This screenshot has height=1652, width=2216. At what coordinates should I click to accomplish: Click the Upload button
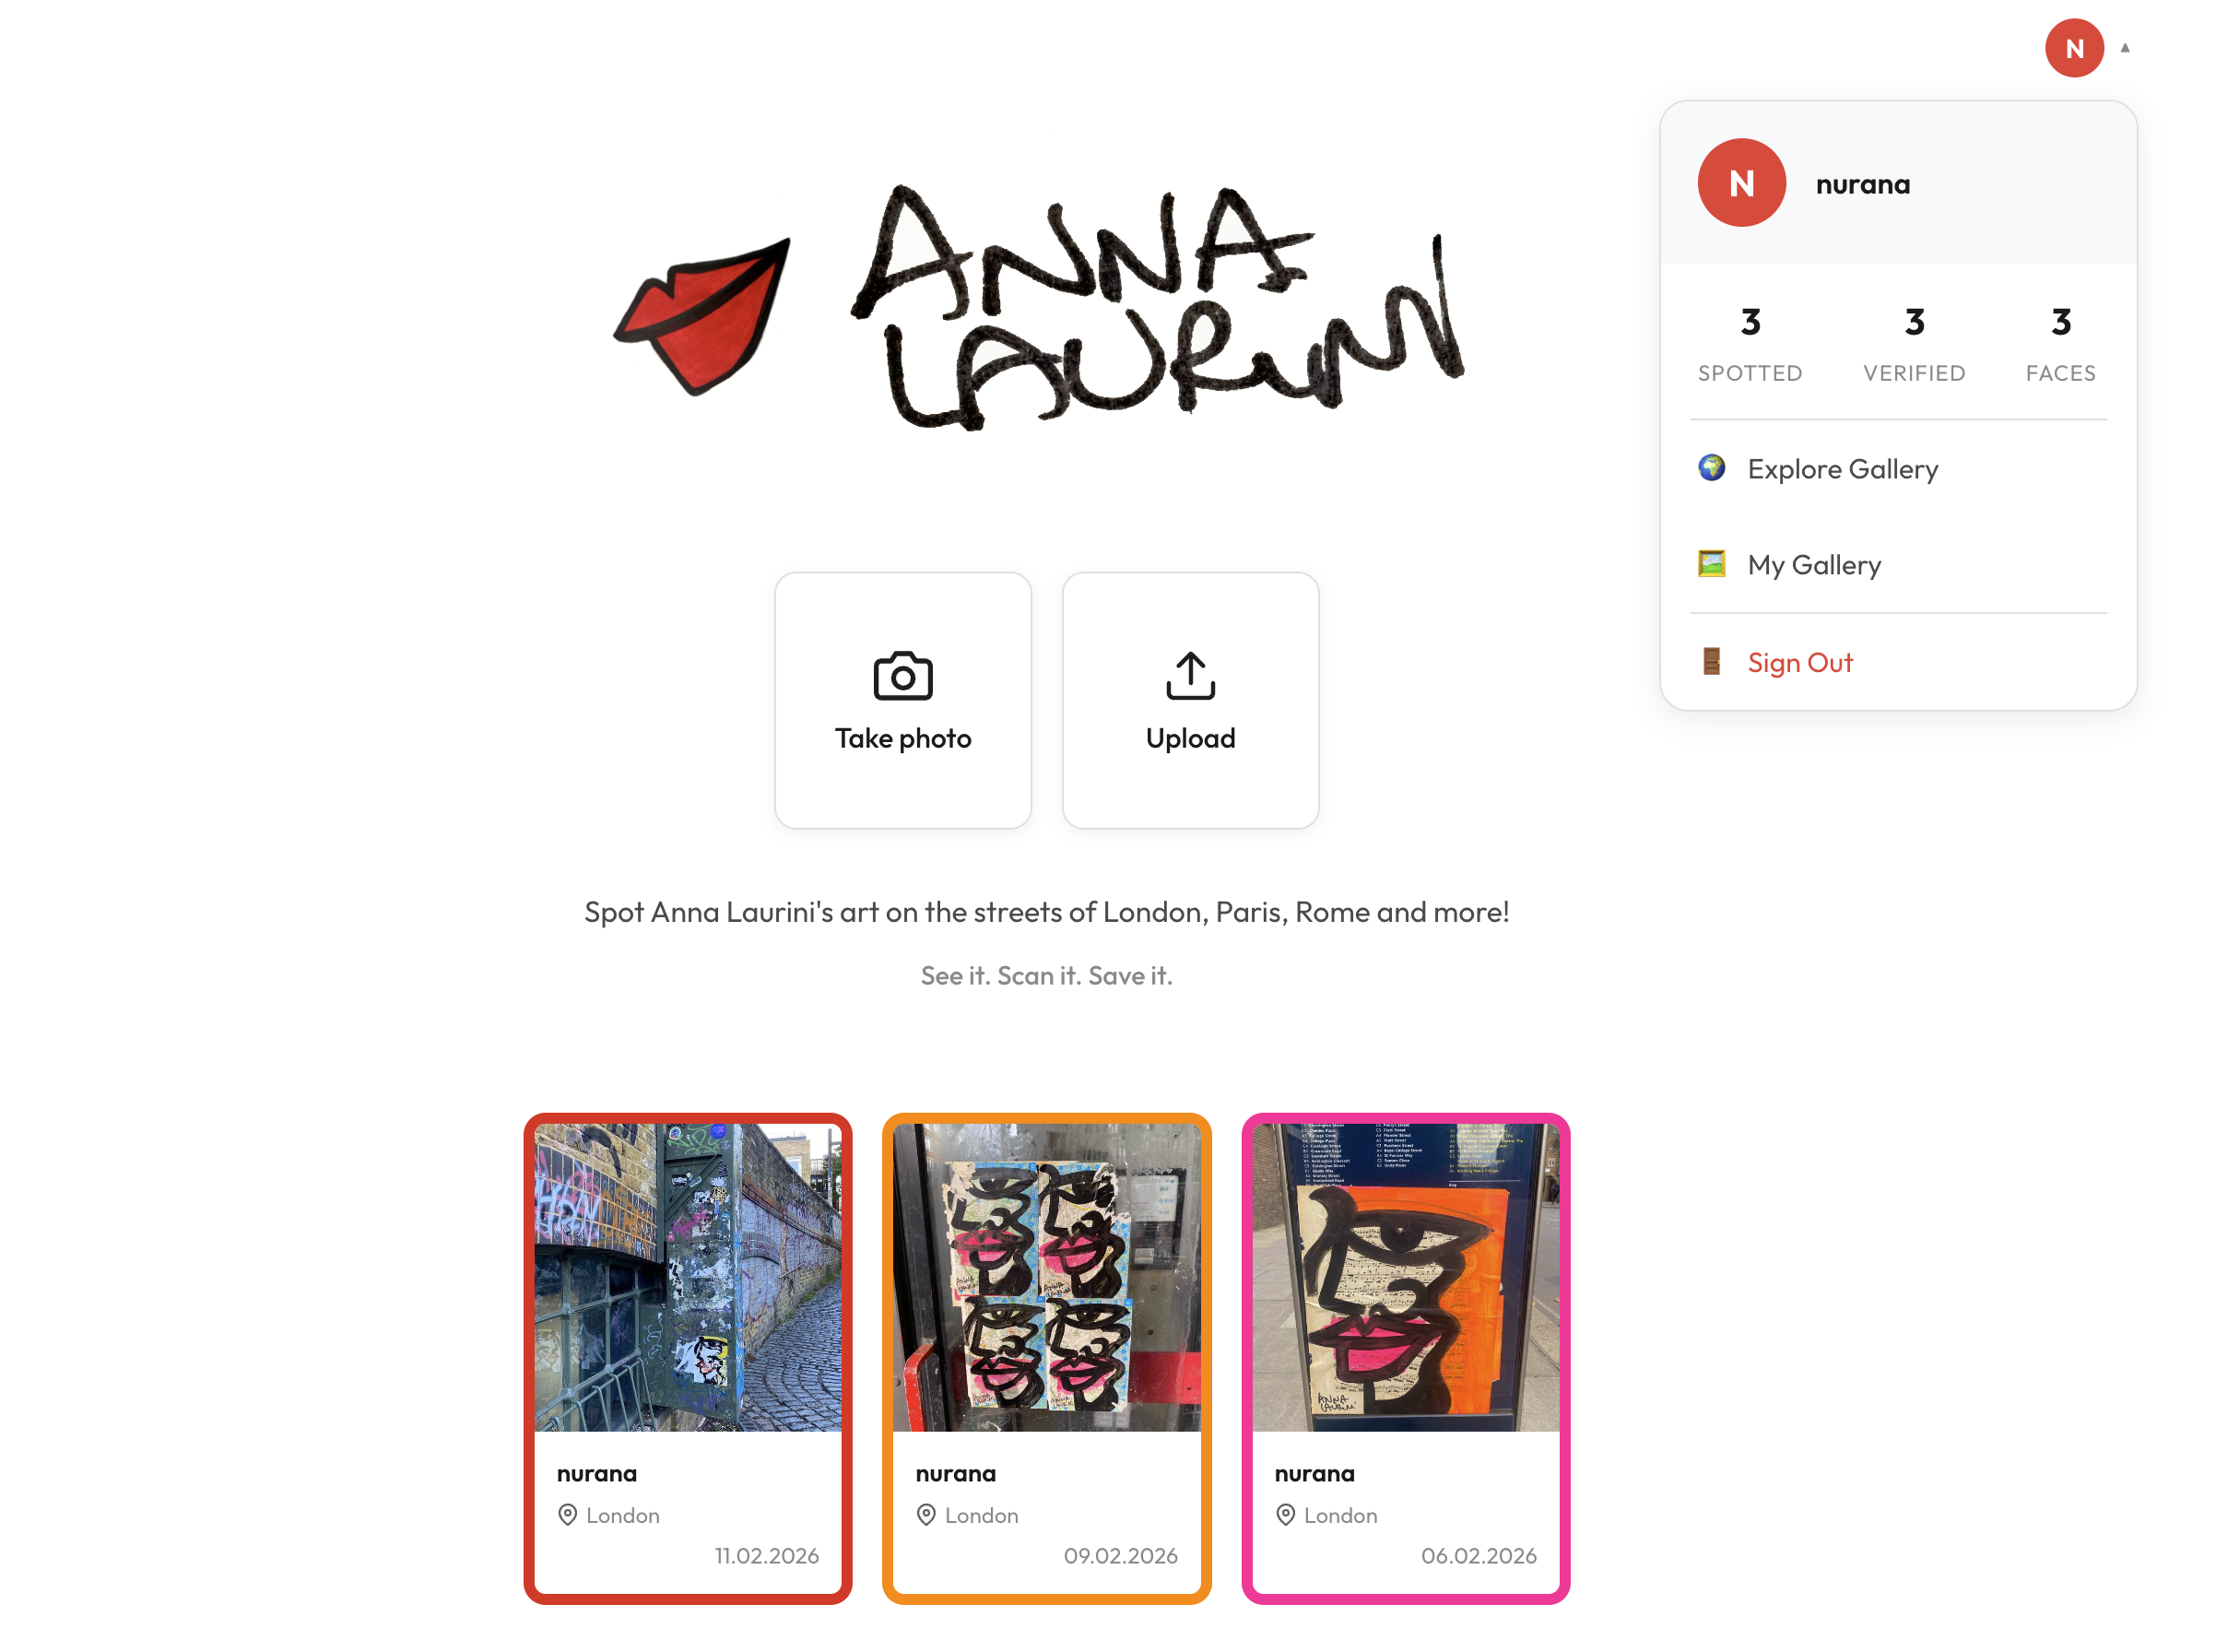pyautogui.click(x=1190, y=700)
